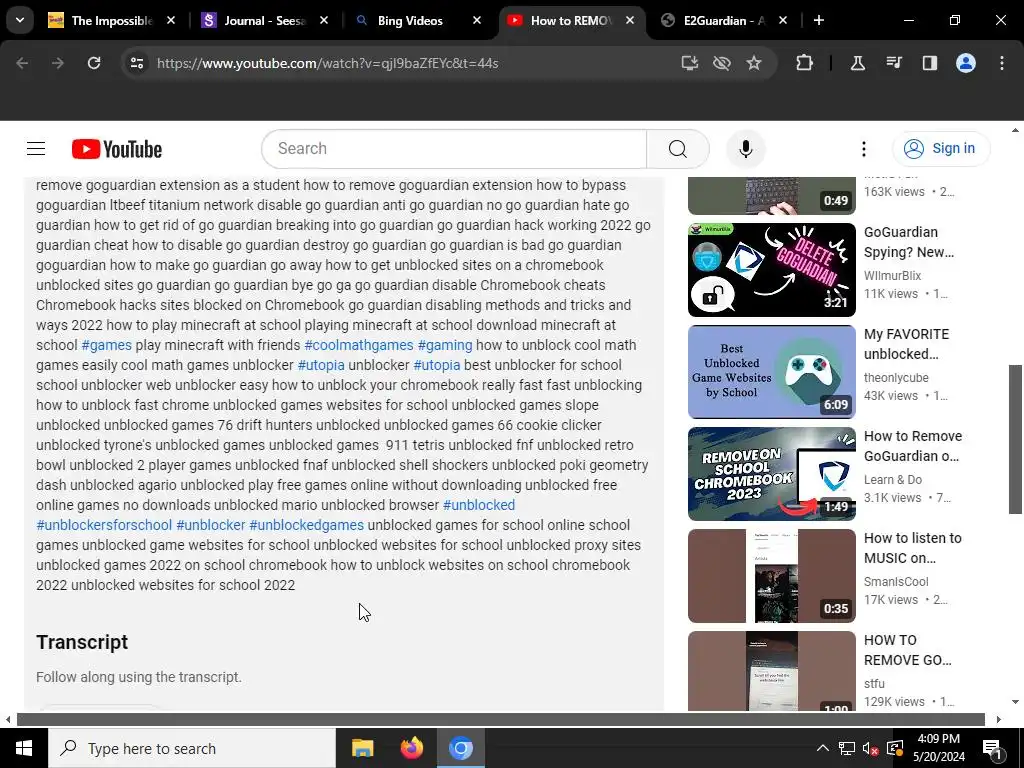Open third-party cookies eye icon
This screenshot has height=768, width=1024.
click(x=722, y=63)
